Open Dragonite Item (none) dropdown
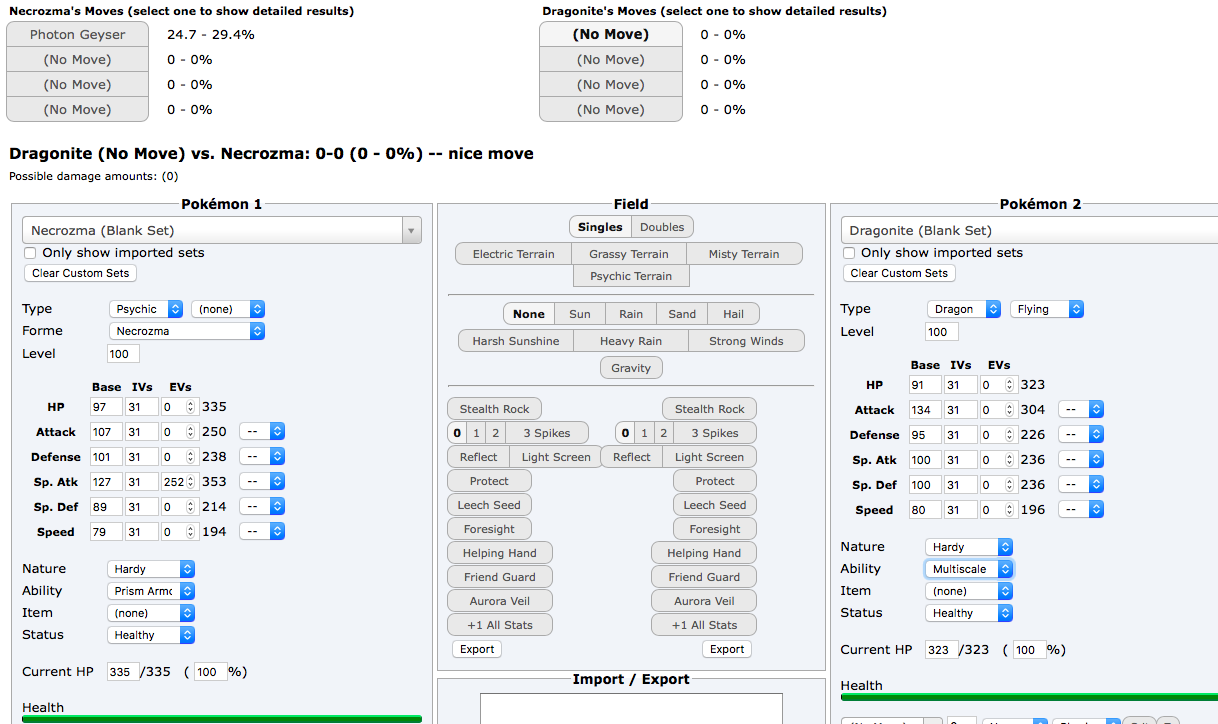The height and width of the screenshot is (724, 1218). tap(969, 591)
